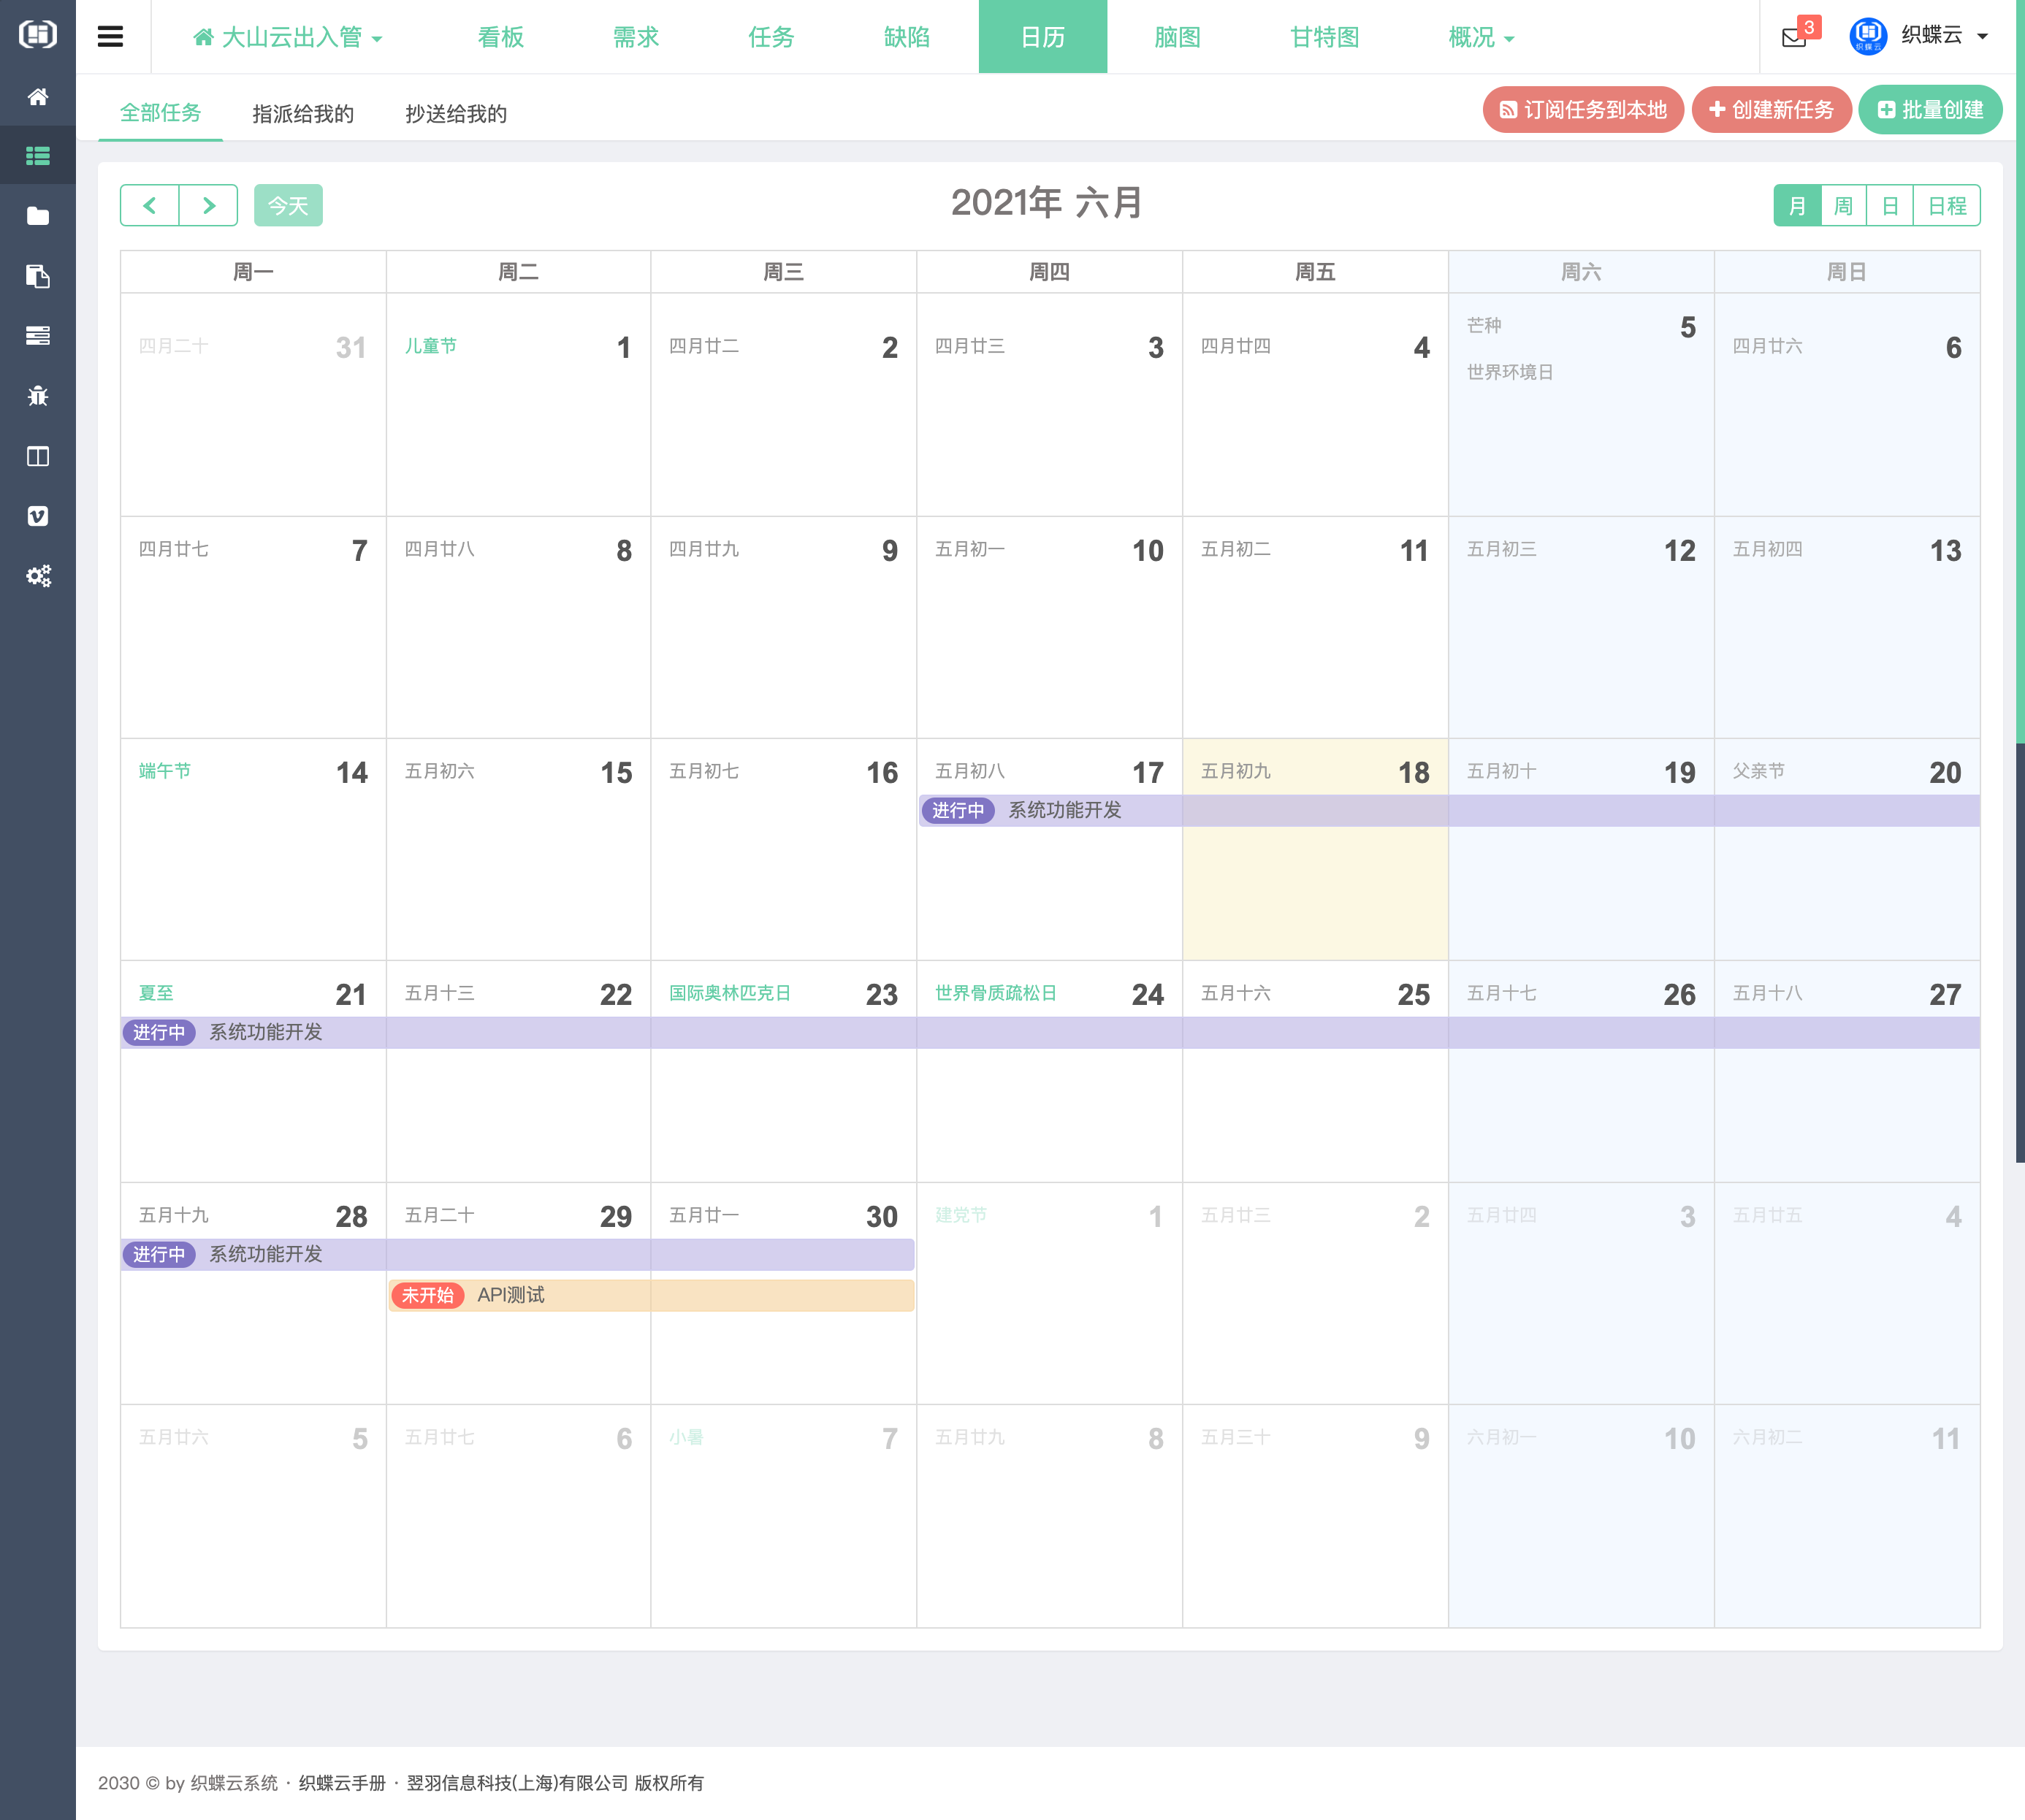The image size is (2025, 1820).
Task: Open the 甘特图 tab
Action: tap(1324, 38)
